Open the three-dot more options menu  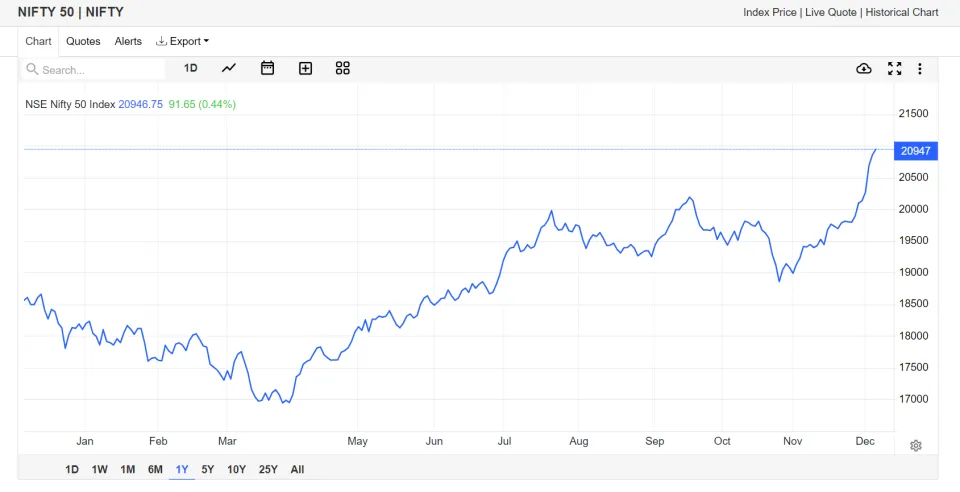[x=920, y=68]
